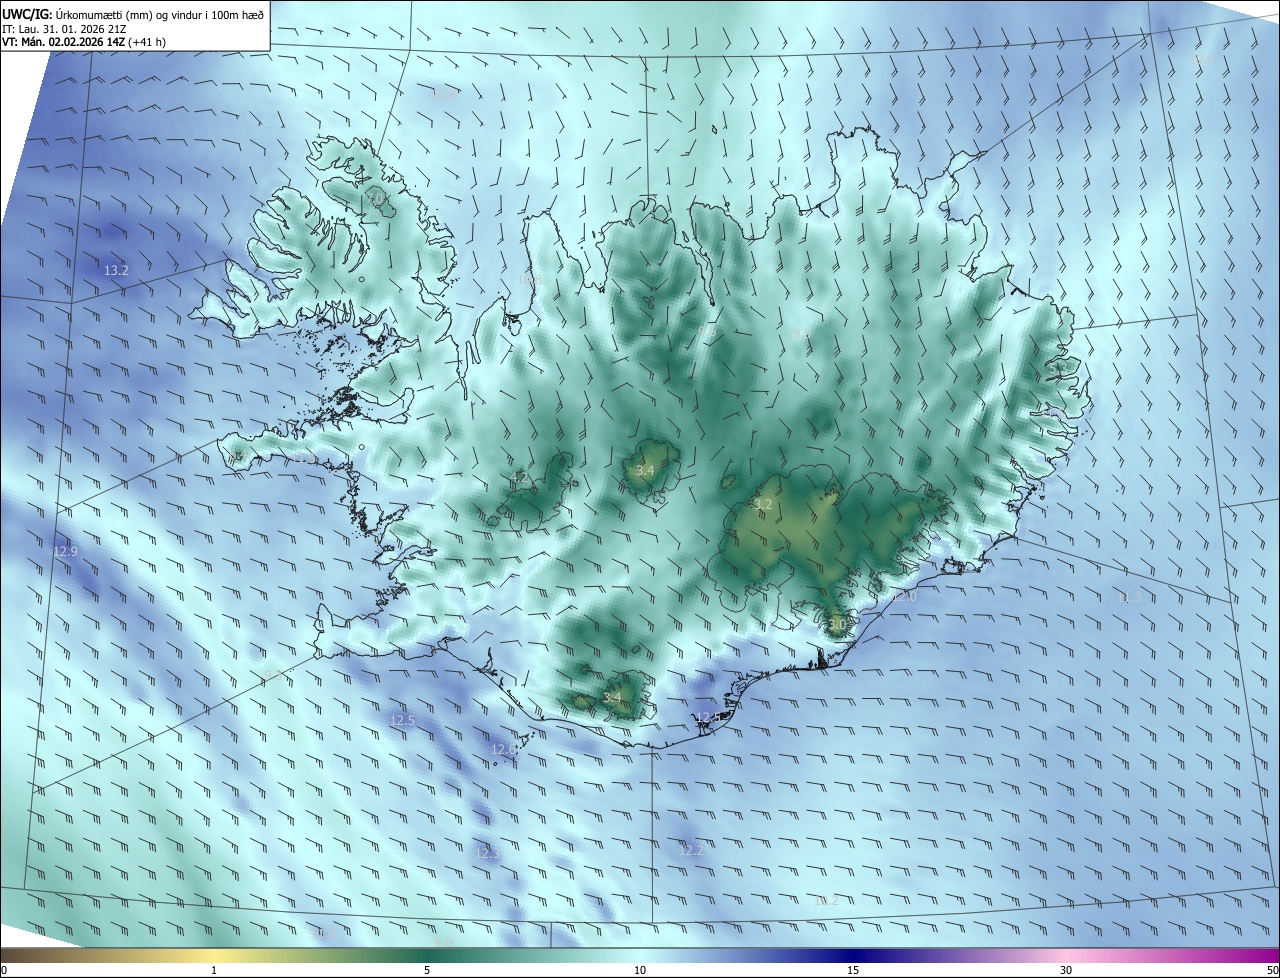This screenshot has height=978, width=1280.
Task: Click the 3.2 value on Vatnajökull glacier
Action: 763,505
